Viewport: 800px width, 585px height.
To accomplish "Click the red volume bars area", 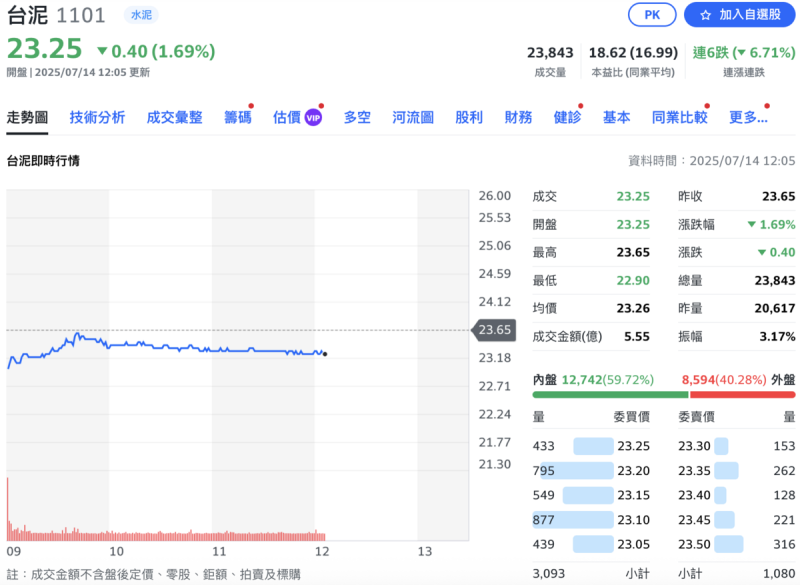I will [x=166, y=535].
